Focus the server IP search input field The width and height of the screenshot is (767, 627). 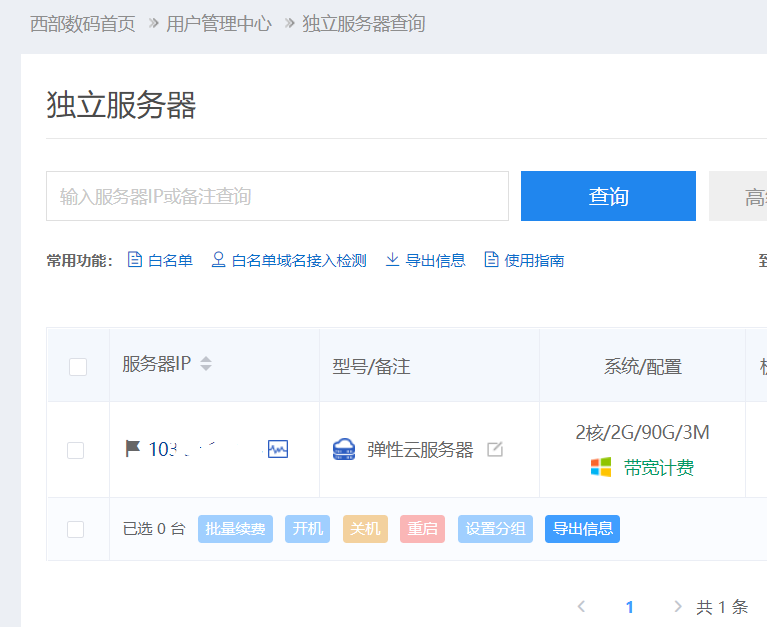coord(277,196)
